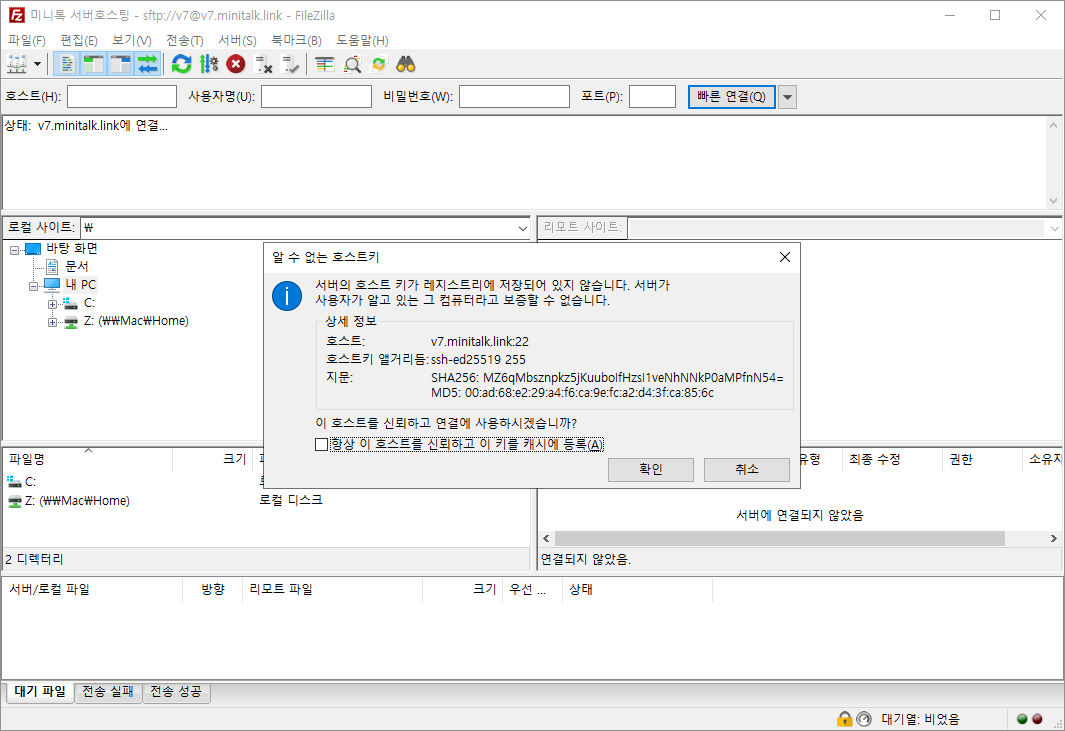
Task: Open the 북마크(B) menu
Action: 296,40
